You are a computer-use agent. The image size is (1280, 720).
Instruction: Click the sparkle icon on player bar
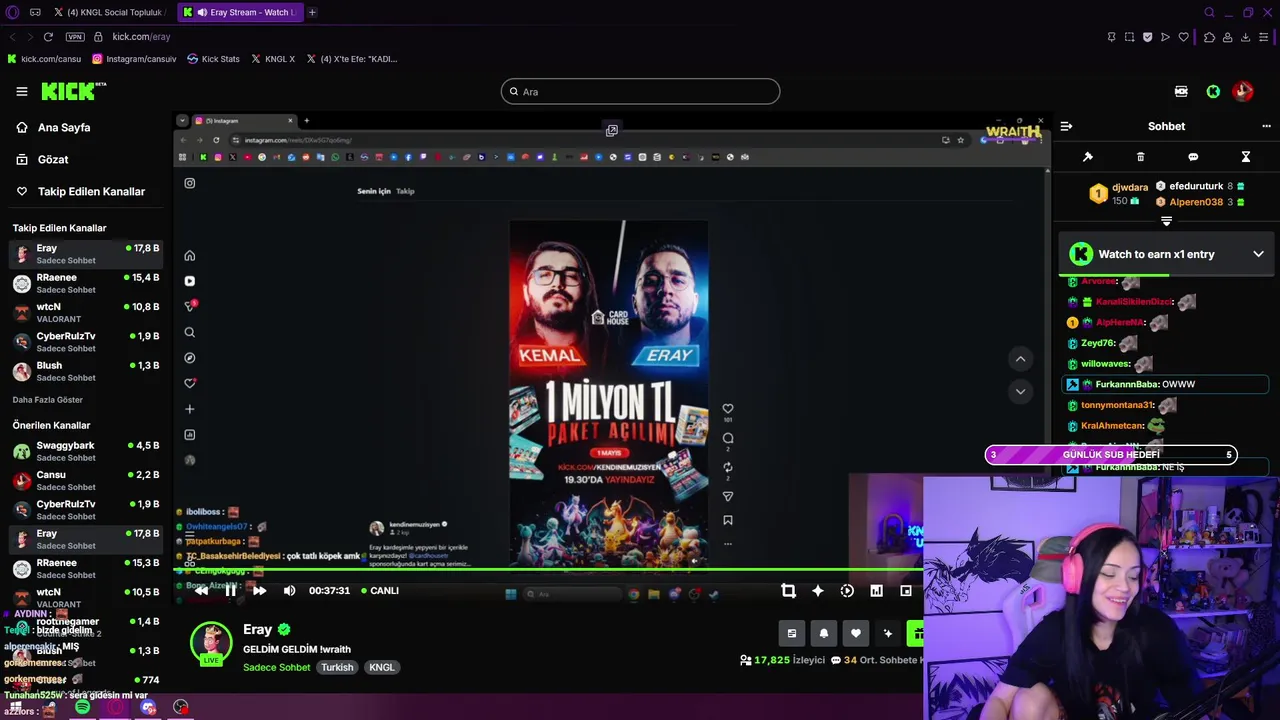click(818, 591)
